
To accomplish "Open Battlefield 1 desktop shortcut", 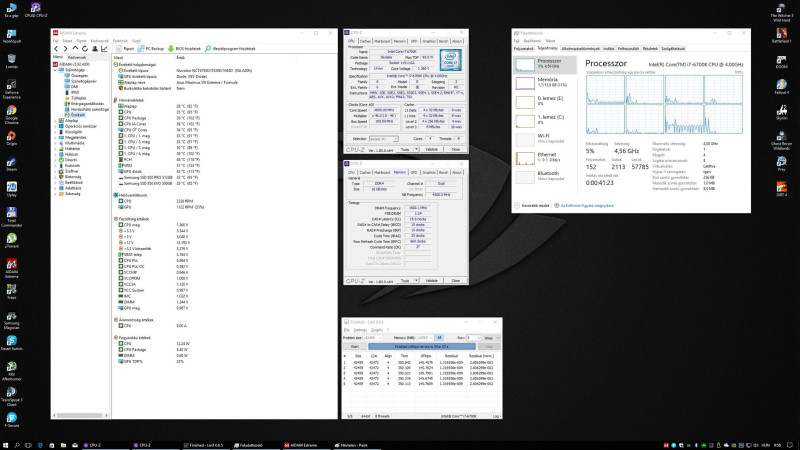I will point(782,36).
